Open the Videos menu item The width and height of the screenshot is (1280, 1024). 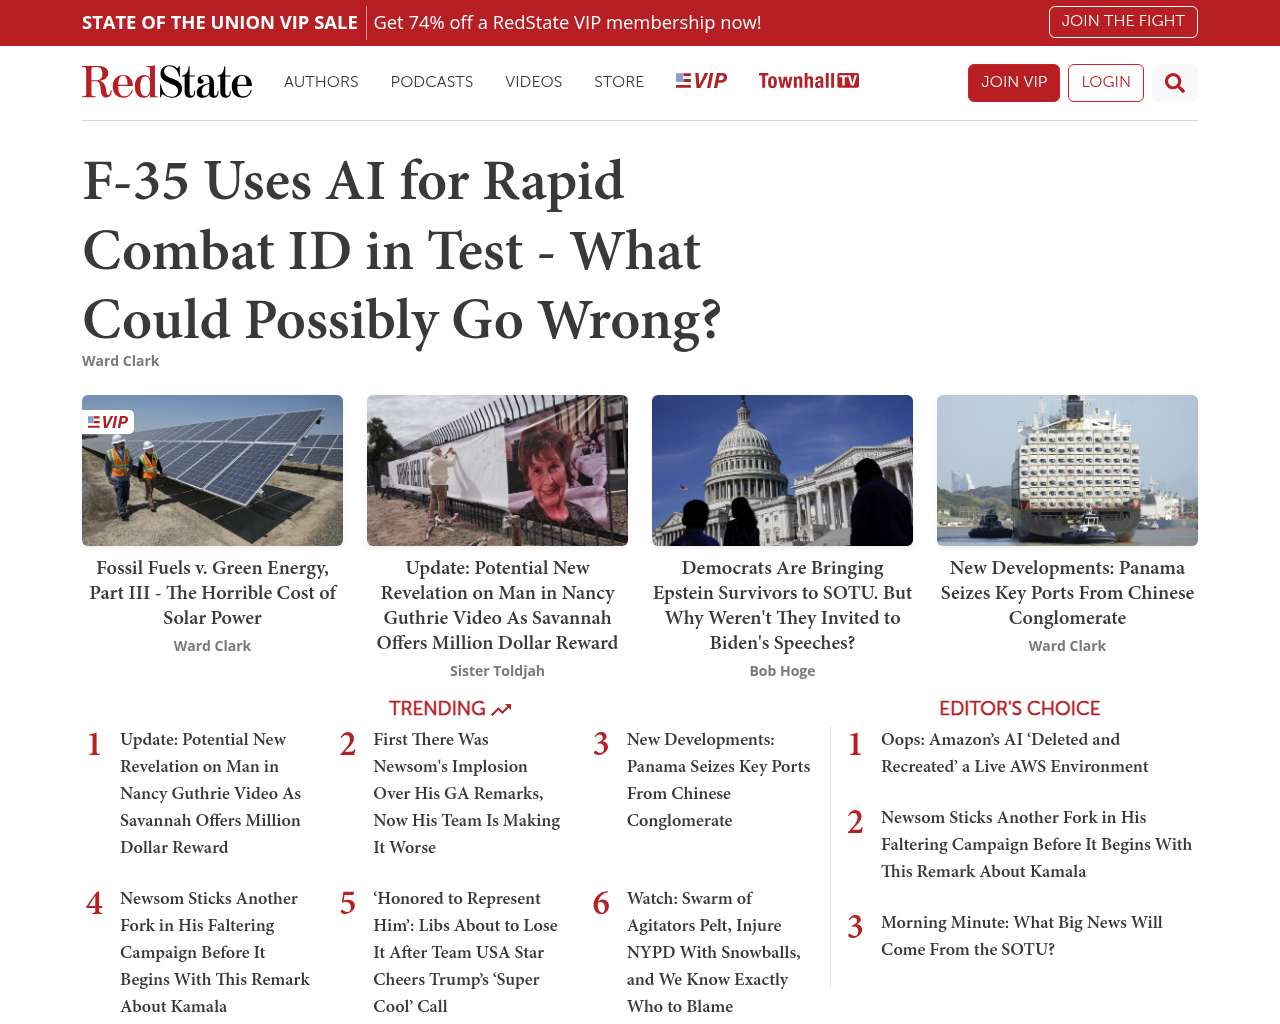[x=533, y=82]
